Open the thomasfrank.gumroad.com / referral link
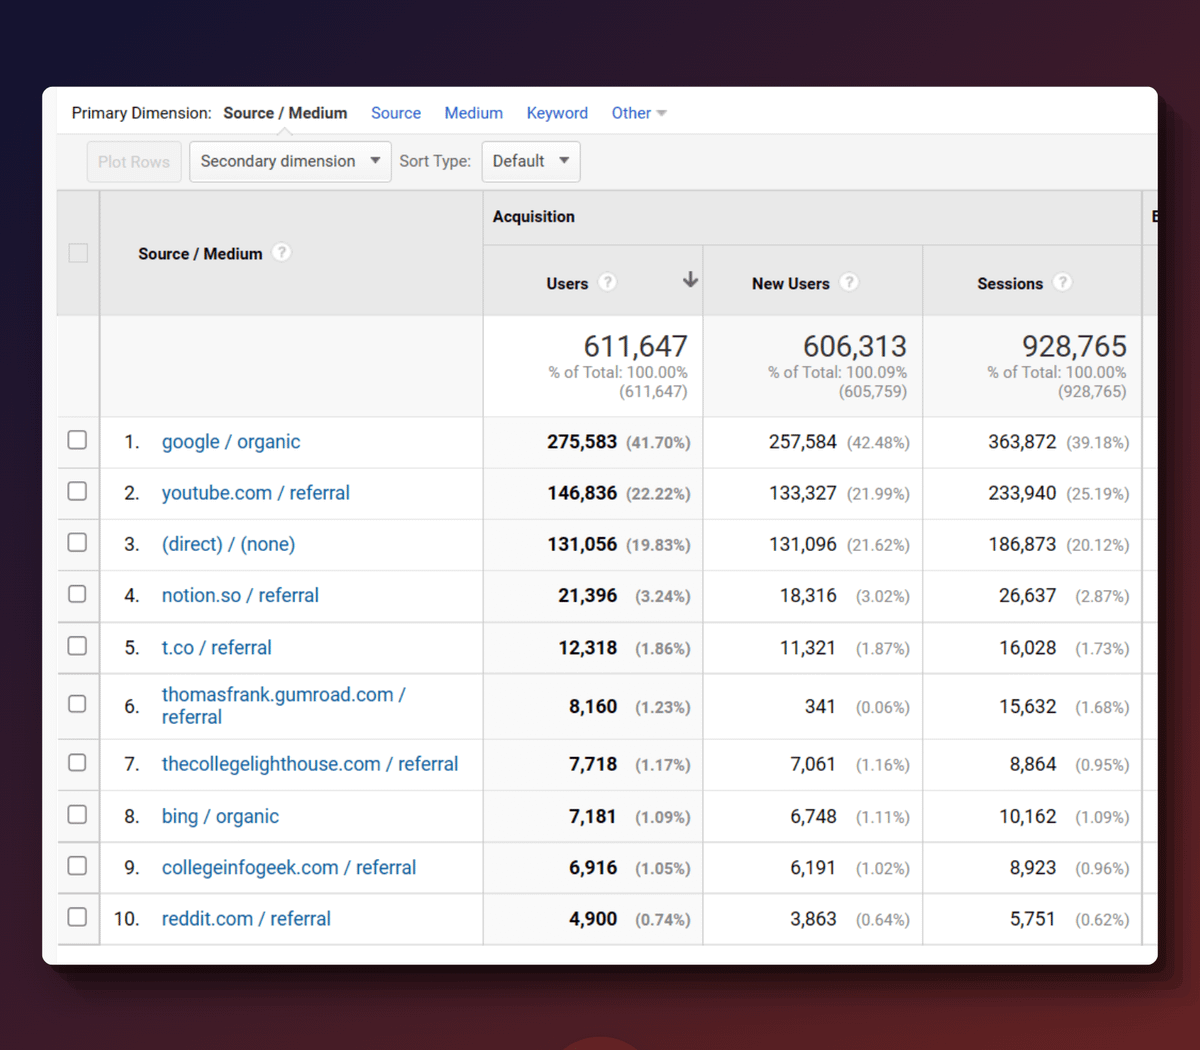The width and height of the screenshot is (1200, 1050). [284, 705]
